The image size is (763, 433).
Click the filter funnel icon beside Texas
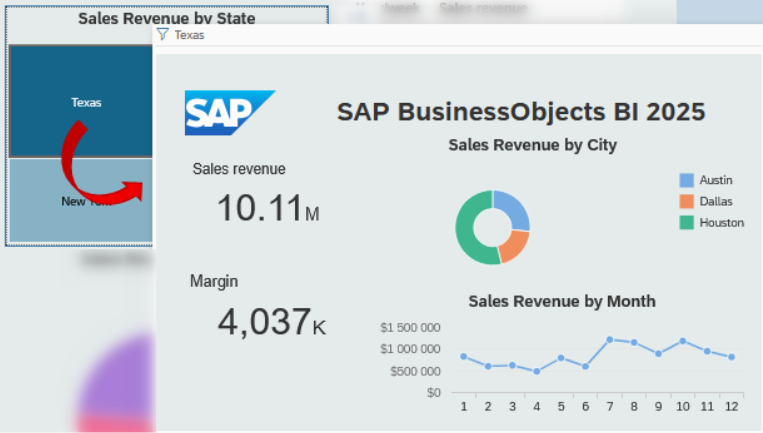pos(163,35)
